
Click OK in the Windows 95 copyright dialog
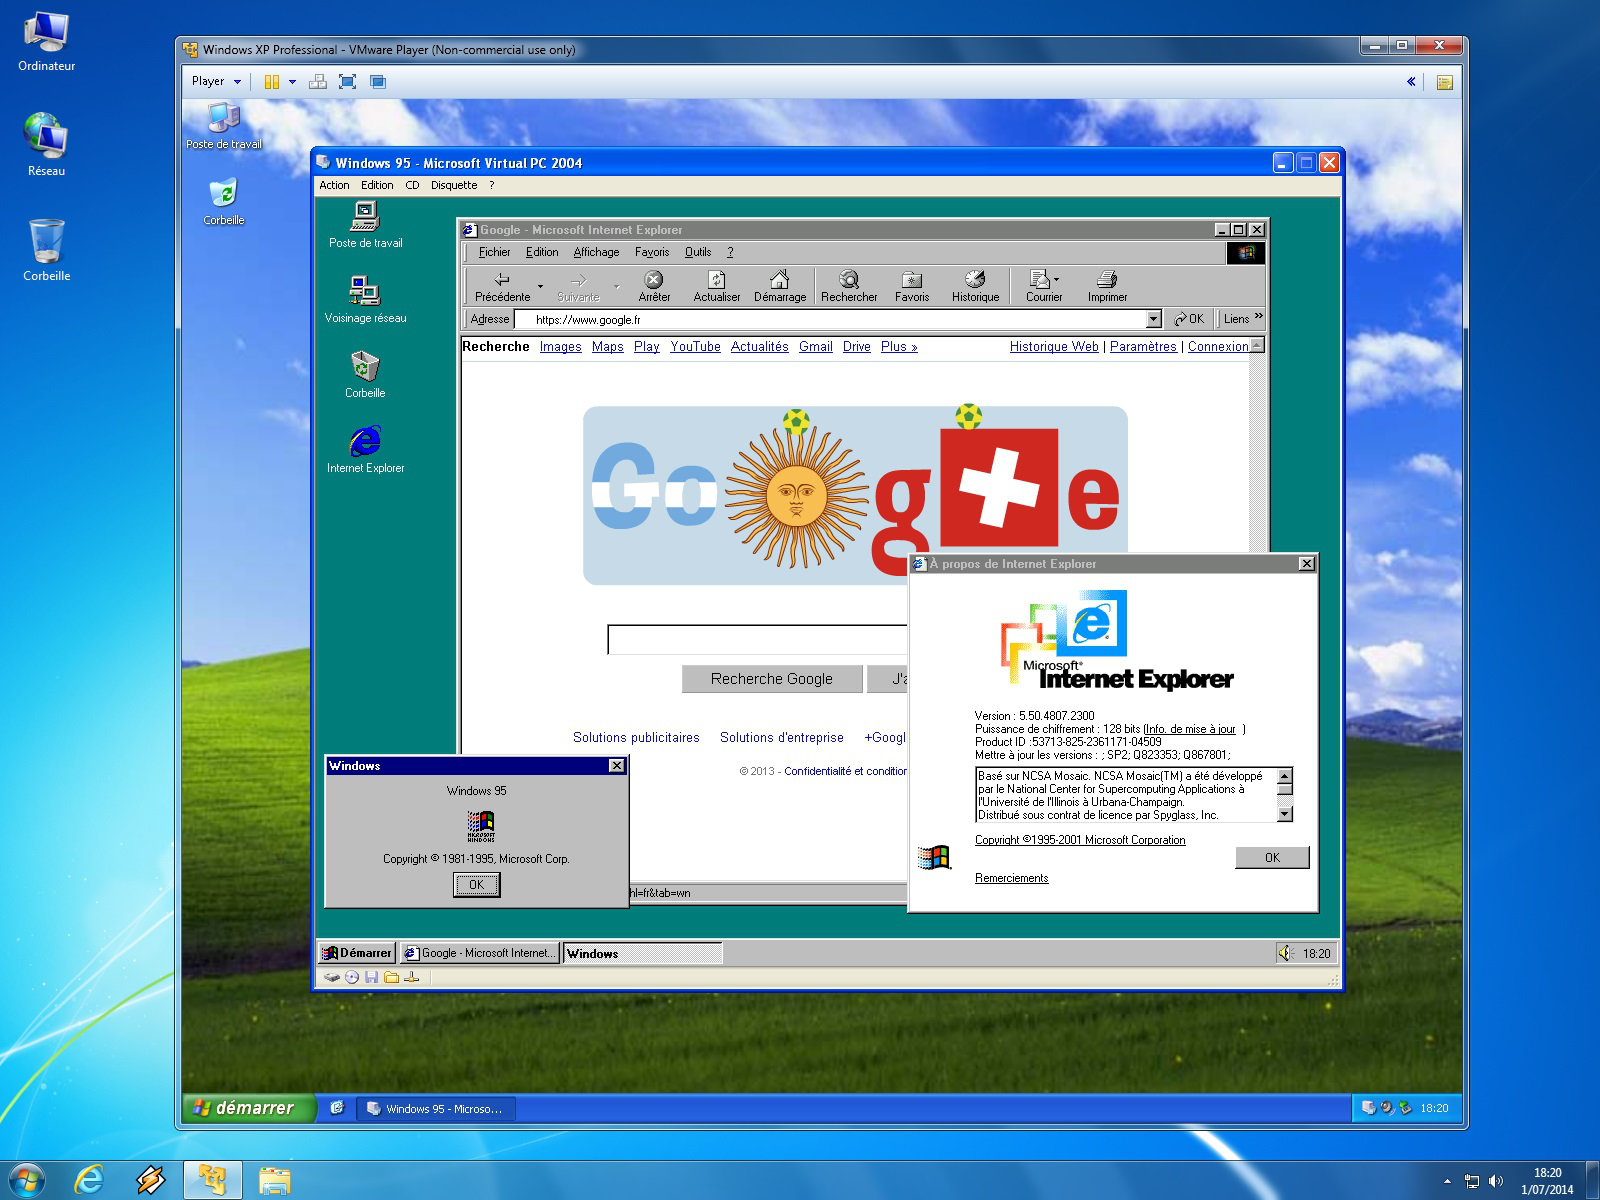[476, 885]
